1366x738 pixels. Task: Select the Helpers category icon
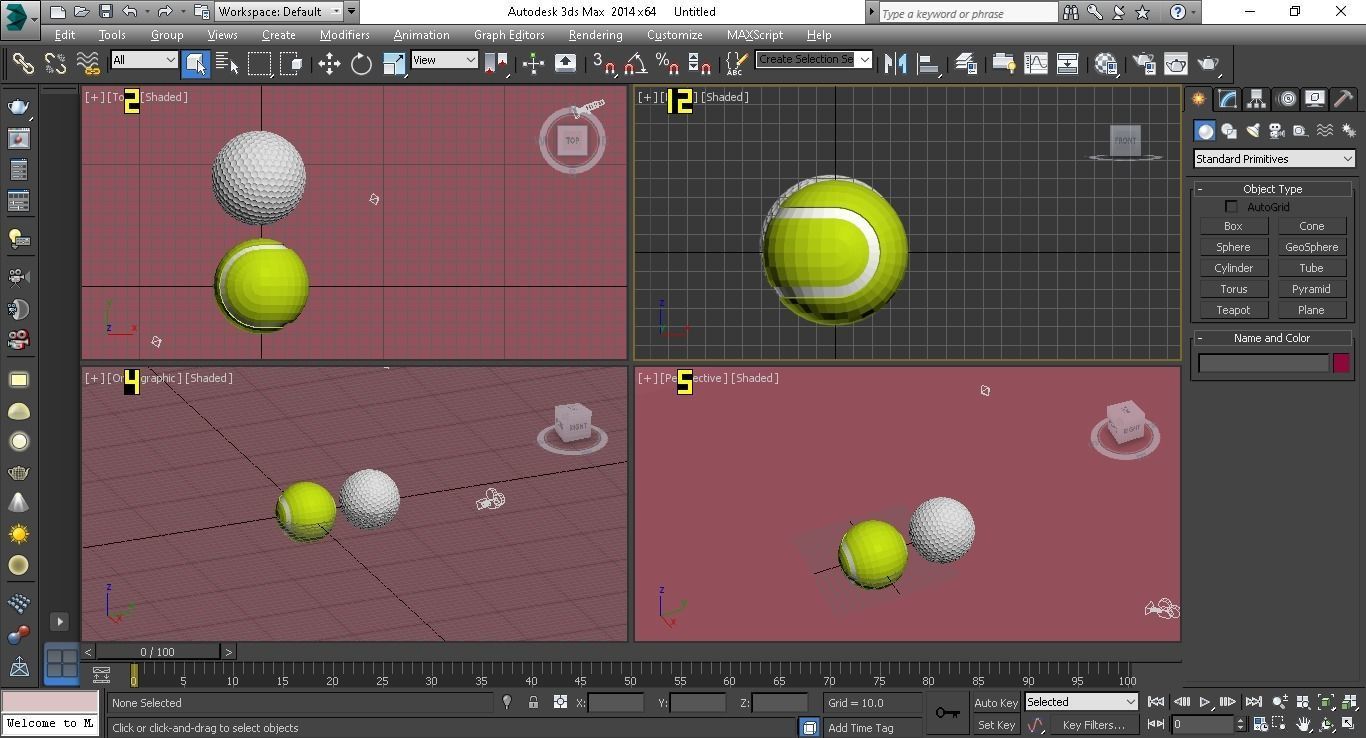click(1300, 131)
